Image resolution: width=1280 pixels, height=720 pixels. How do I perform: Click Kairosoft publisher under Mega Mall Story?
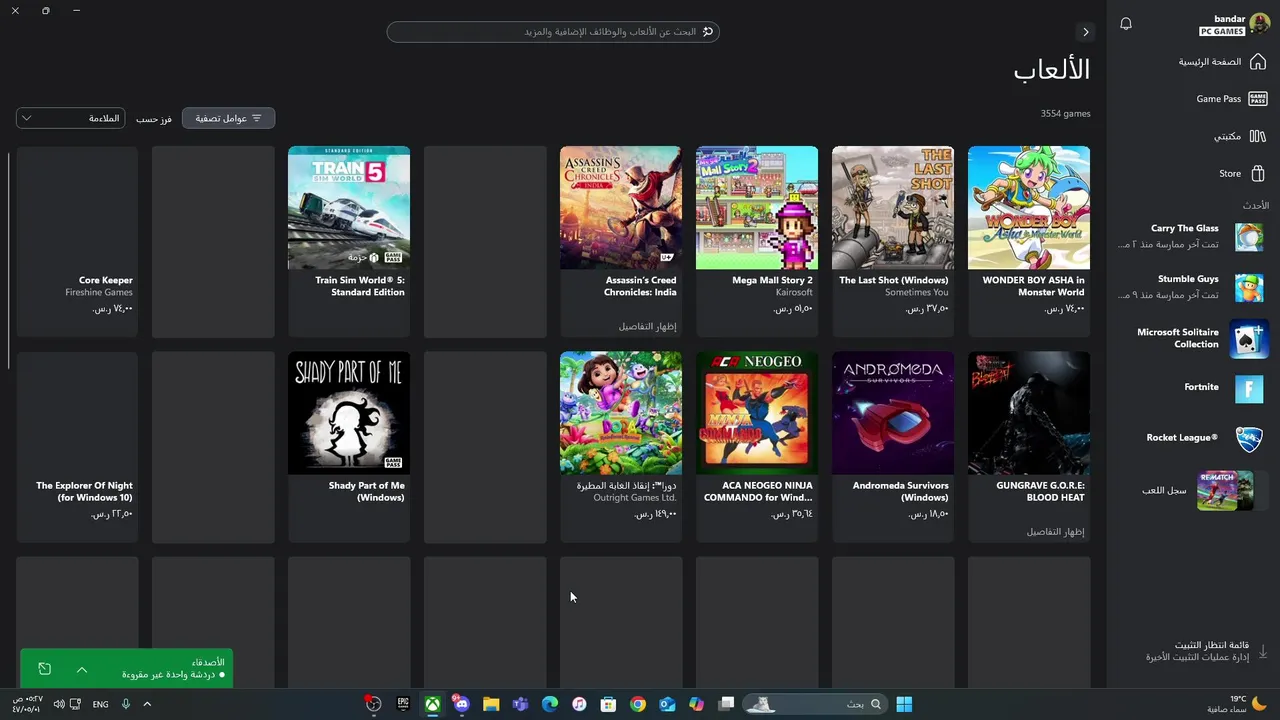tap(795, 292)
